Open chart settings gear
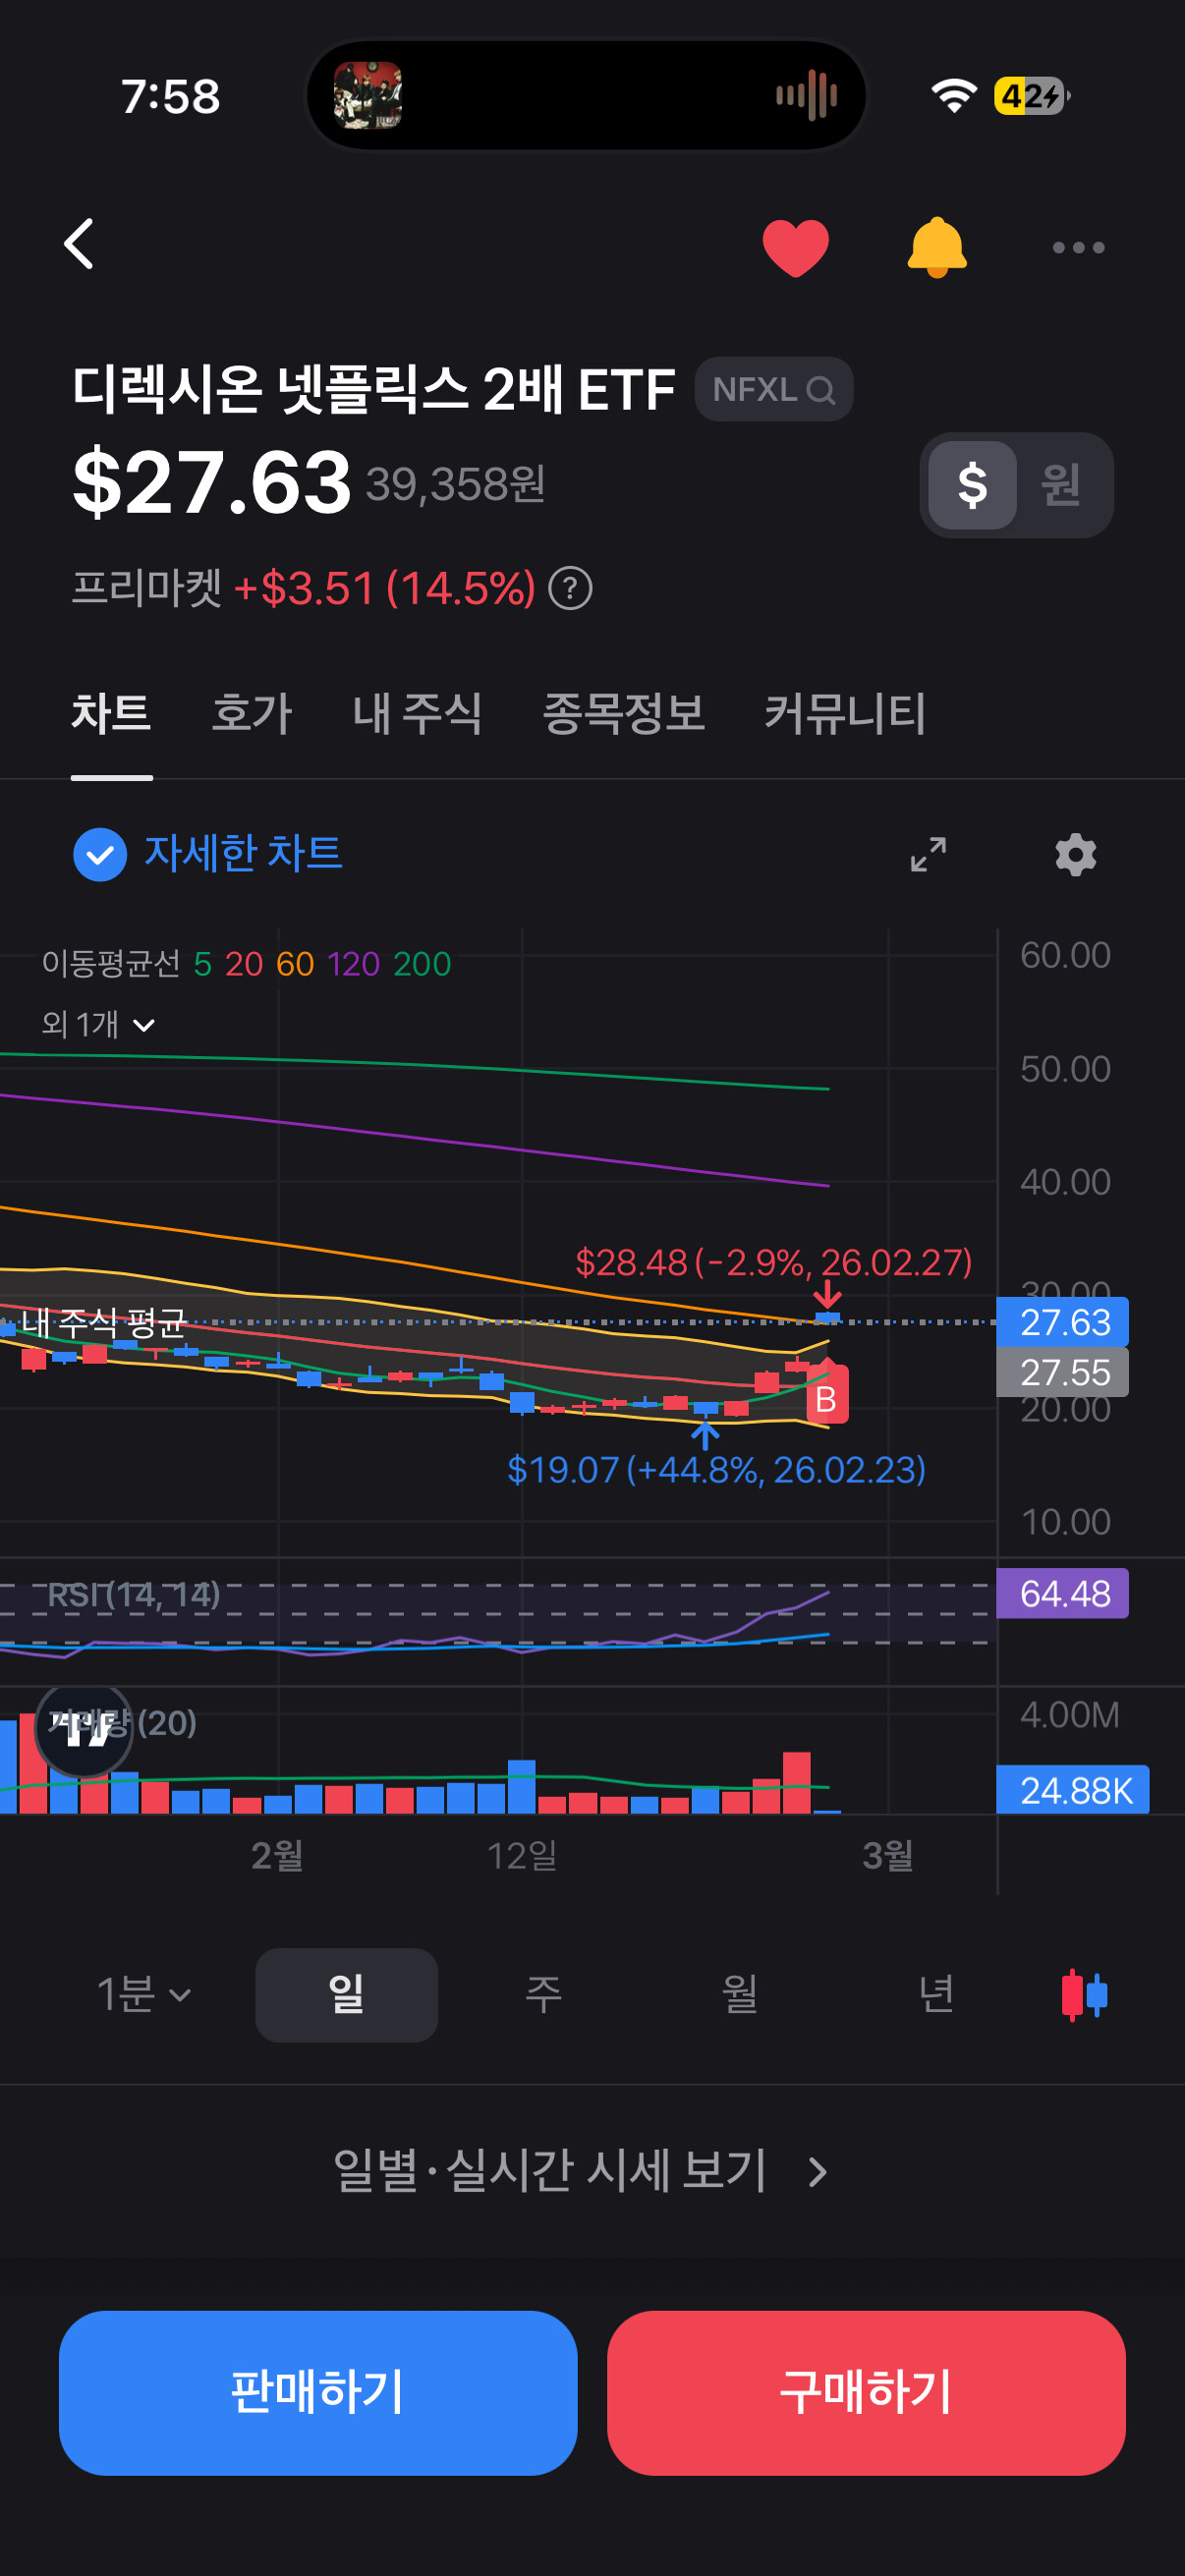Viewport: 1185px width, 2576px height. (1076, 855)
